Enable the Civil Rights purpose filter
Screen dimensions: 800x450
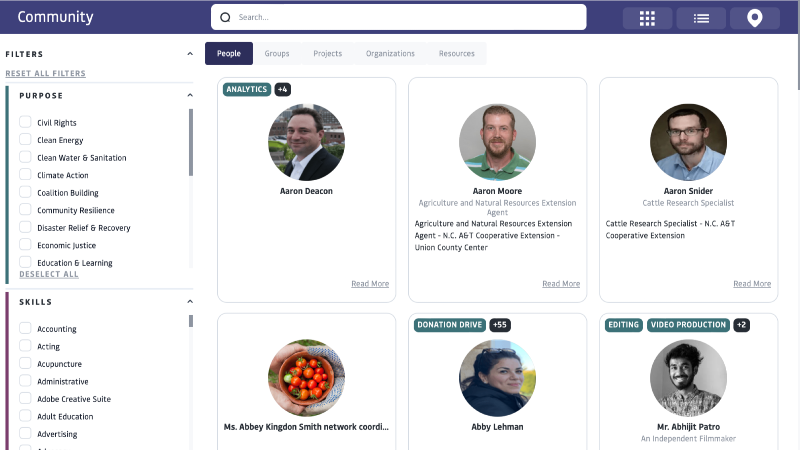(x=26, y=123)
